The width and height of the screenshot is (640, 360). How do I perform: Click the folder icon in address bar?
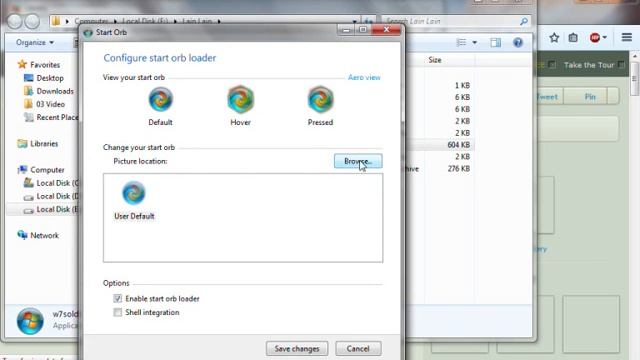(x=56, y=21)
